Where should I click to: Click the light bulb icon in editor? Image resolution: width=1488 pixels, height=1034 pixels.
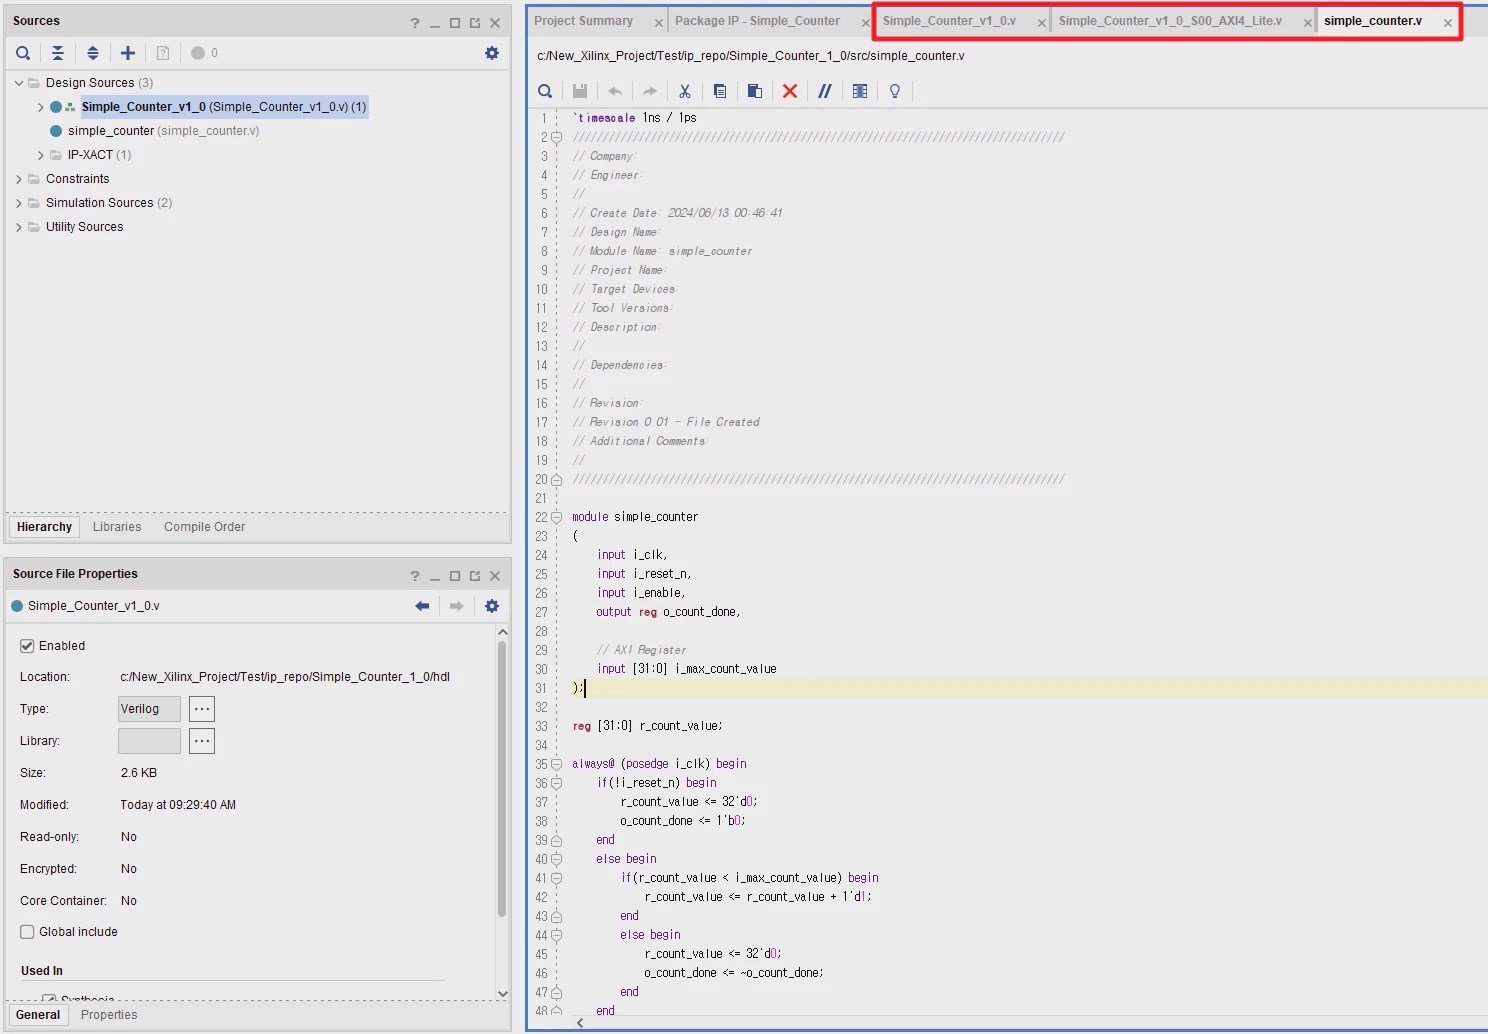pos(895,91)
